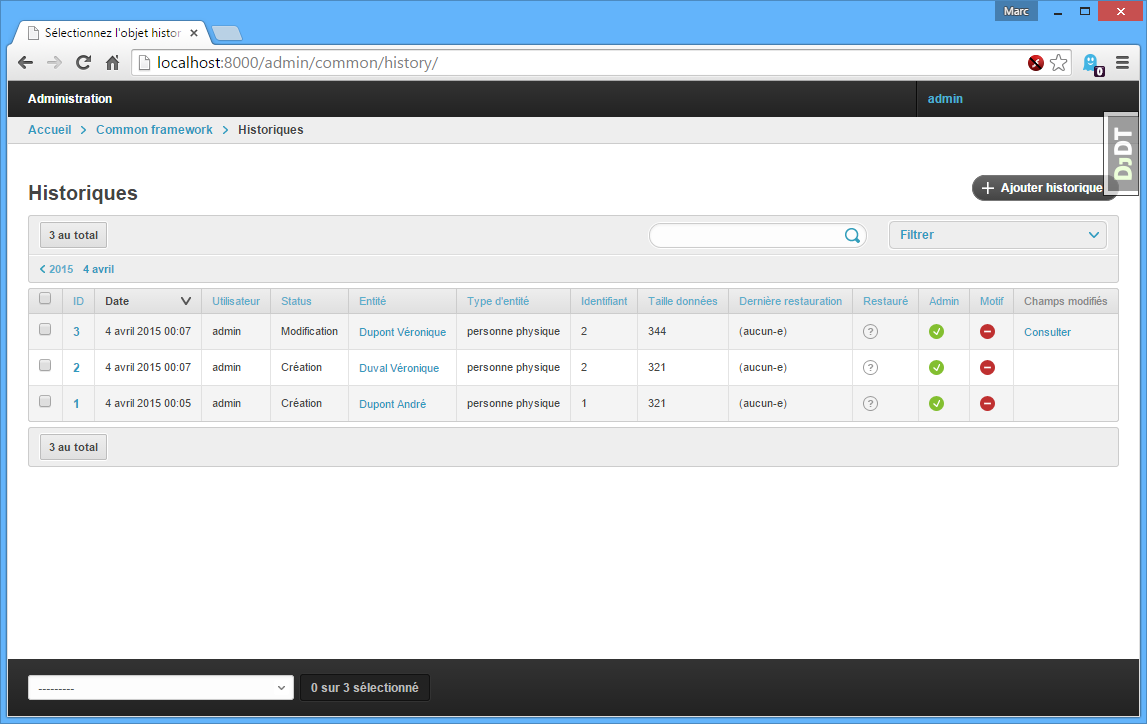Open the Filtrer dropdown
The image size is (1147, 724).
pyautogui.click(x=997, y=235)
